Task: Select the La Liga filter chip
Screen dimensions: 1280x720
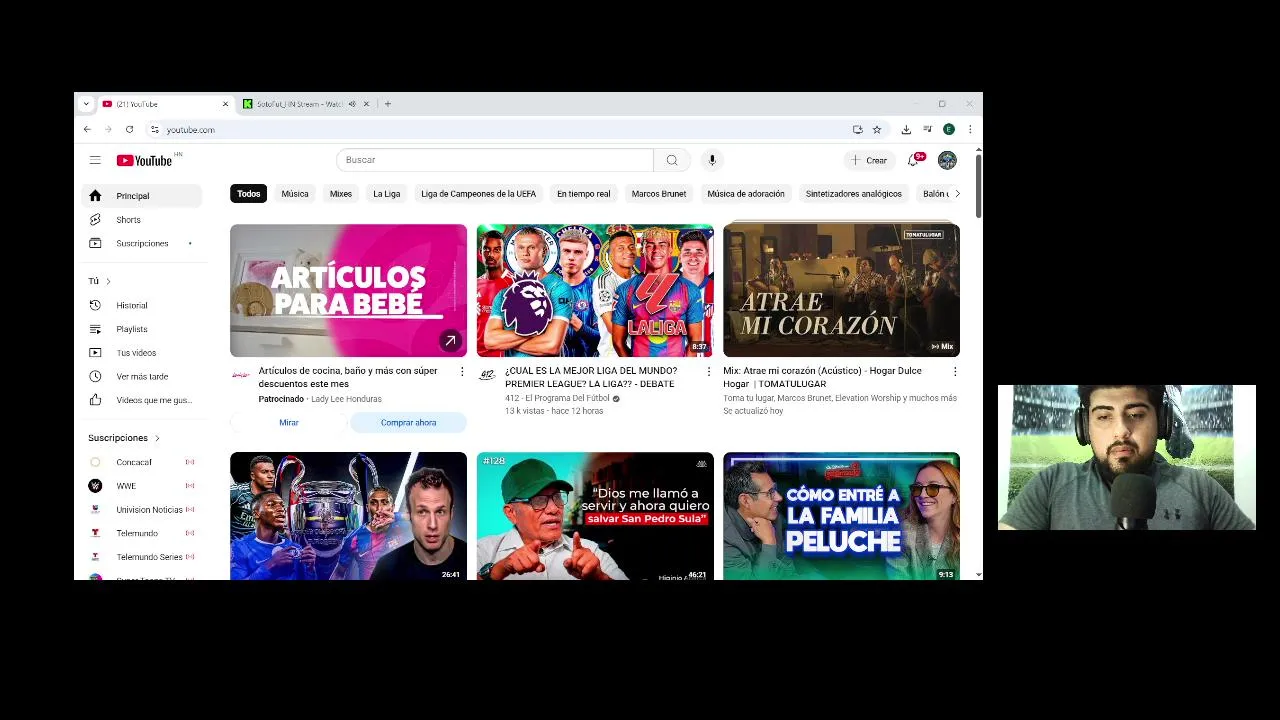Action: [387, 194]
